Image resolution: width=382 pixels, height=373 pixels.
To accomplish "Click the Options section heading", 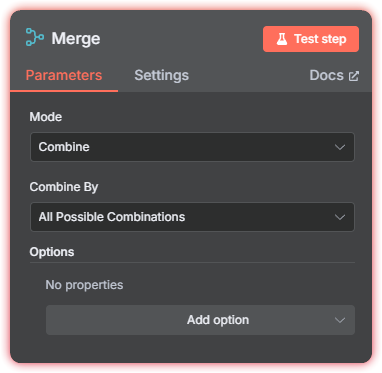I will click(x=52, y=252).
